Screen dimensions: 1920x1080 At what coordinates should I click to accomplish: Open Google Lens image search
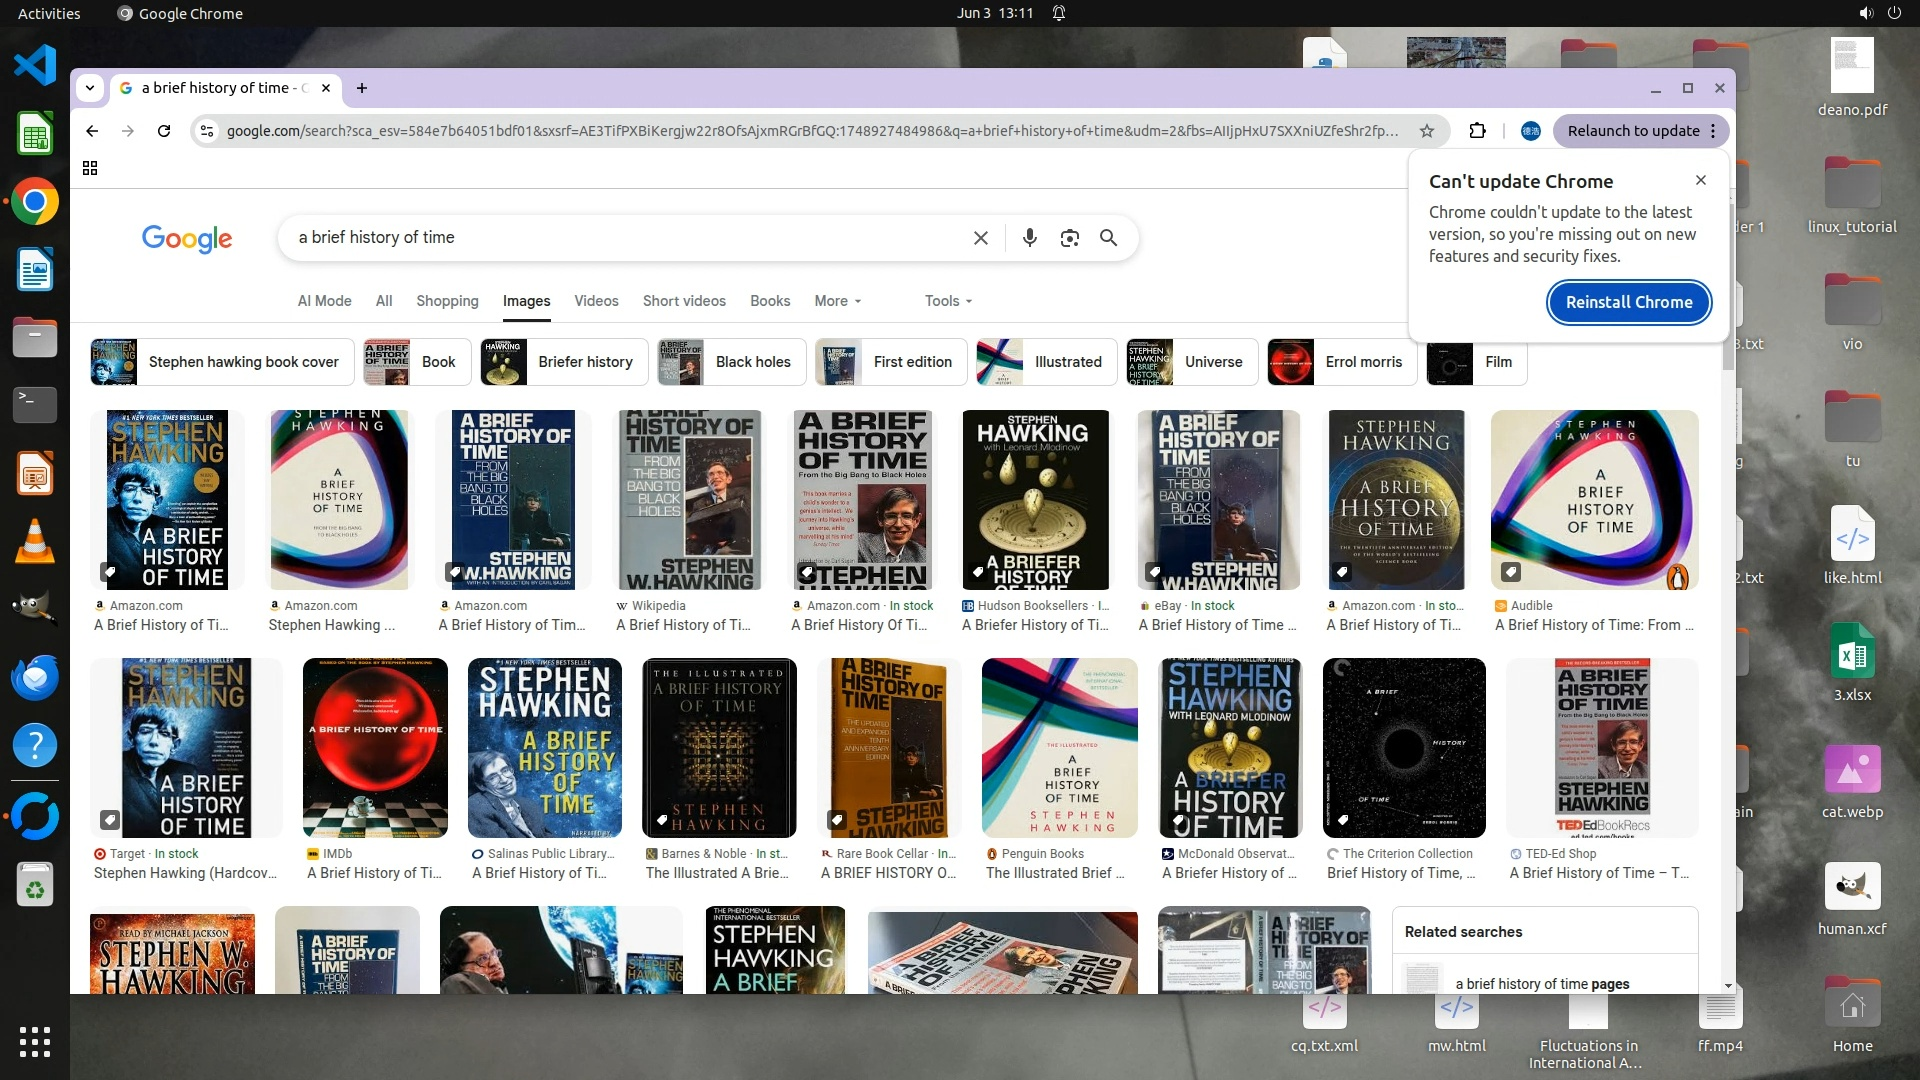point(1069,238)
